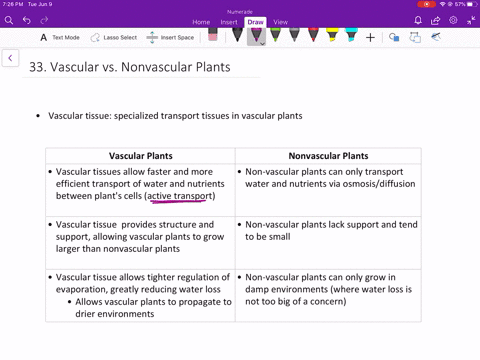
Task: Tap the battery indicator in status bar
Action: 472,4
